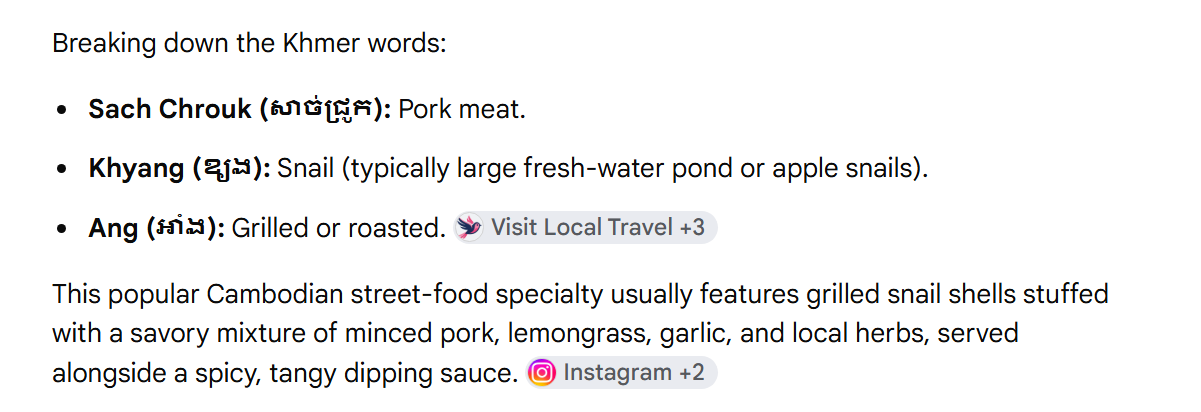Image resolution: width=1201 pixels, height=412 pixels.
Task: Click the Visit Local Travel bird icon
Action: click(469, 228)
